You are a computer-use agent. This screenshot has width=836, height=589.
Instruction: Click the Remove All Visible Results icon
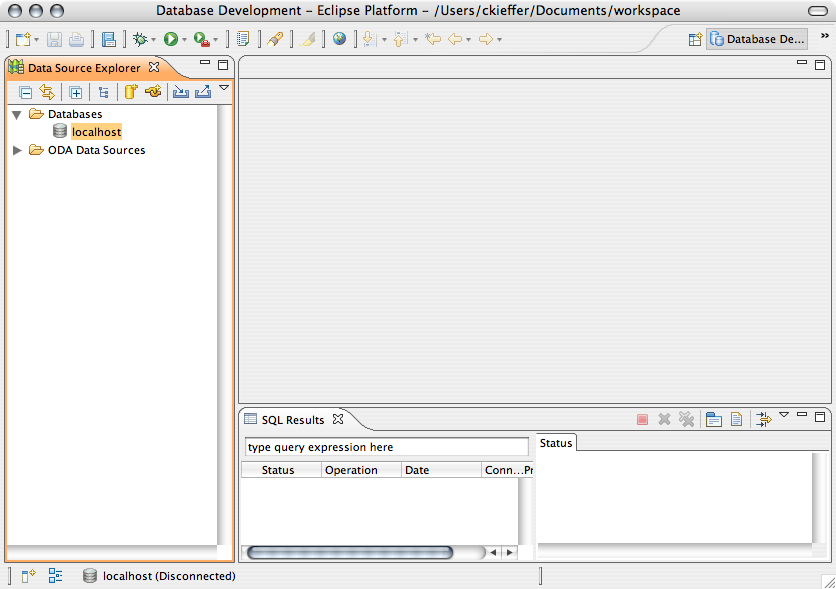pos(686,419)
